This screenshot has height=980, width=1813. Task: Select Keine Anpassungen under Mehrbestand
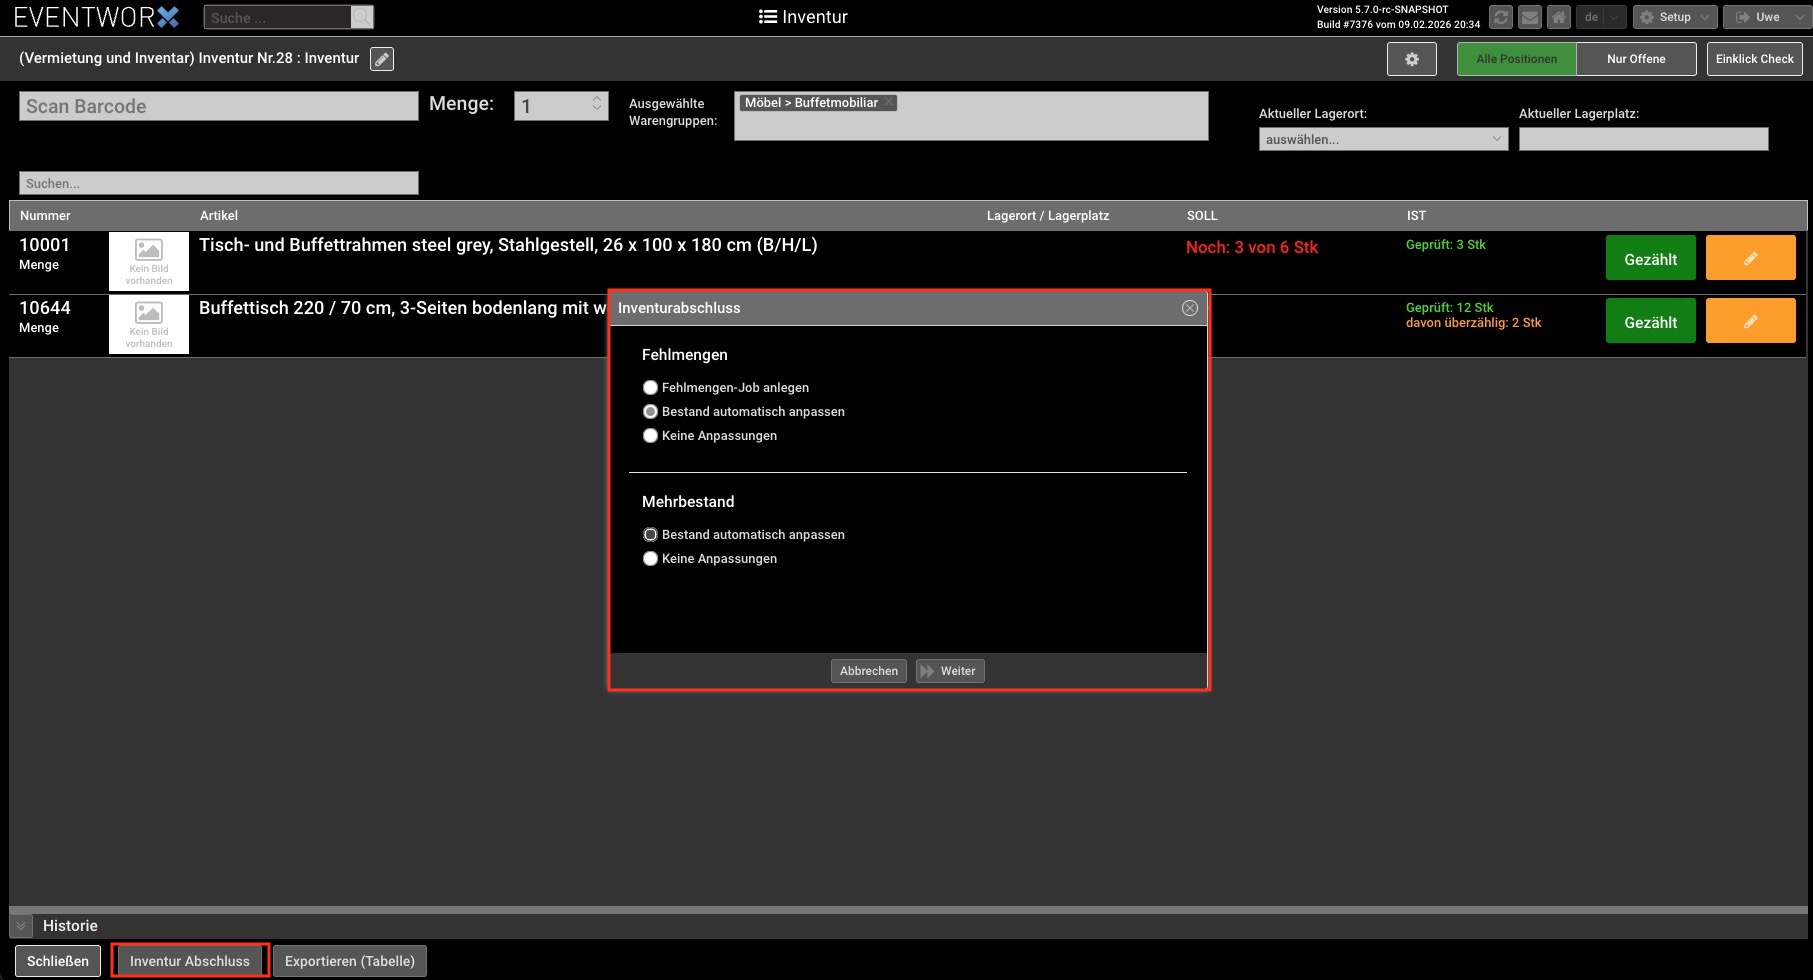(650, 559)
